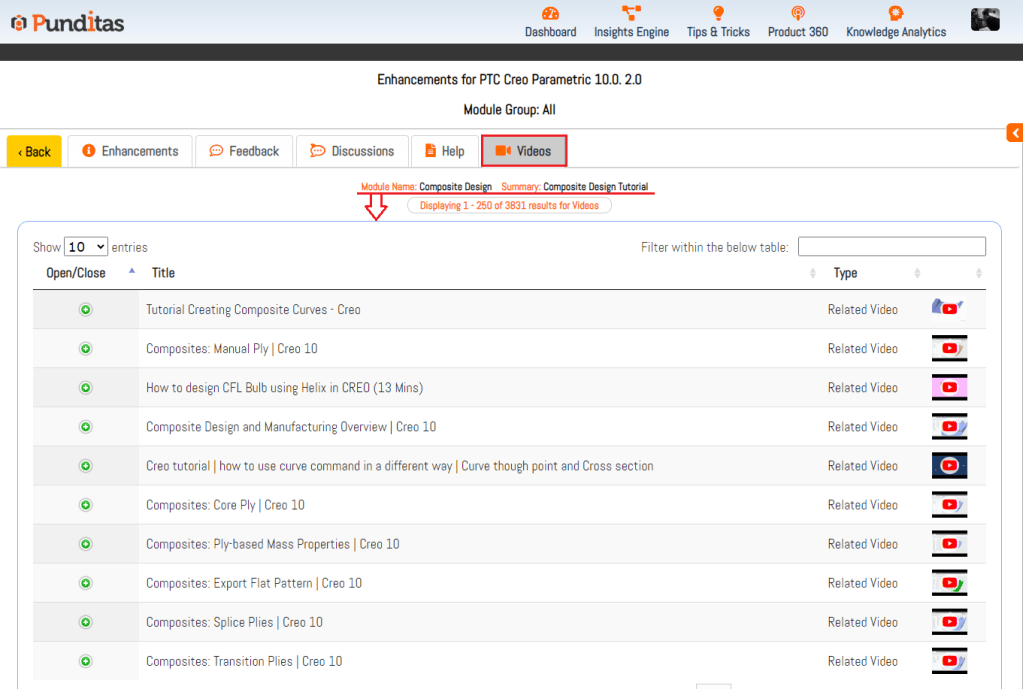
Task: Expand the orange side panel arrow
Action: 1014,133
